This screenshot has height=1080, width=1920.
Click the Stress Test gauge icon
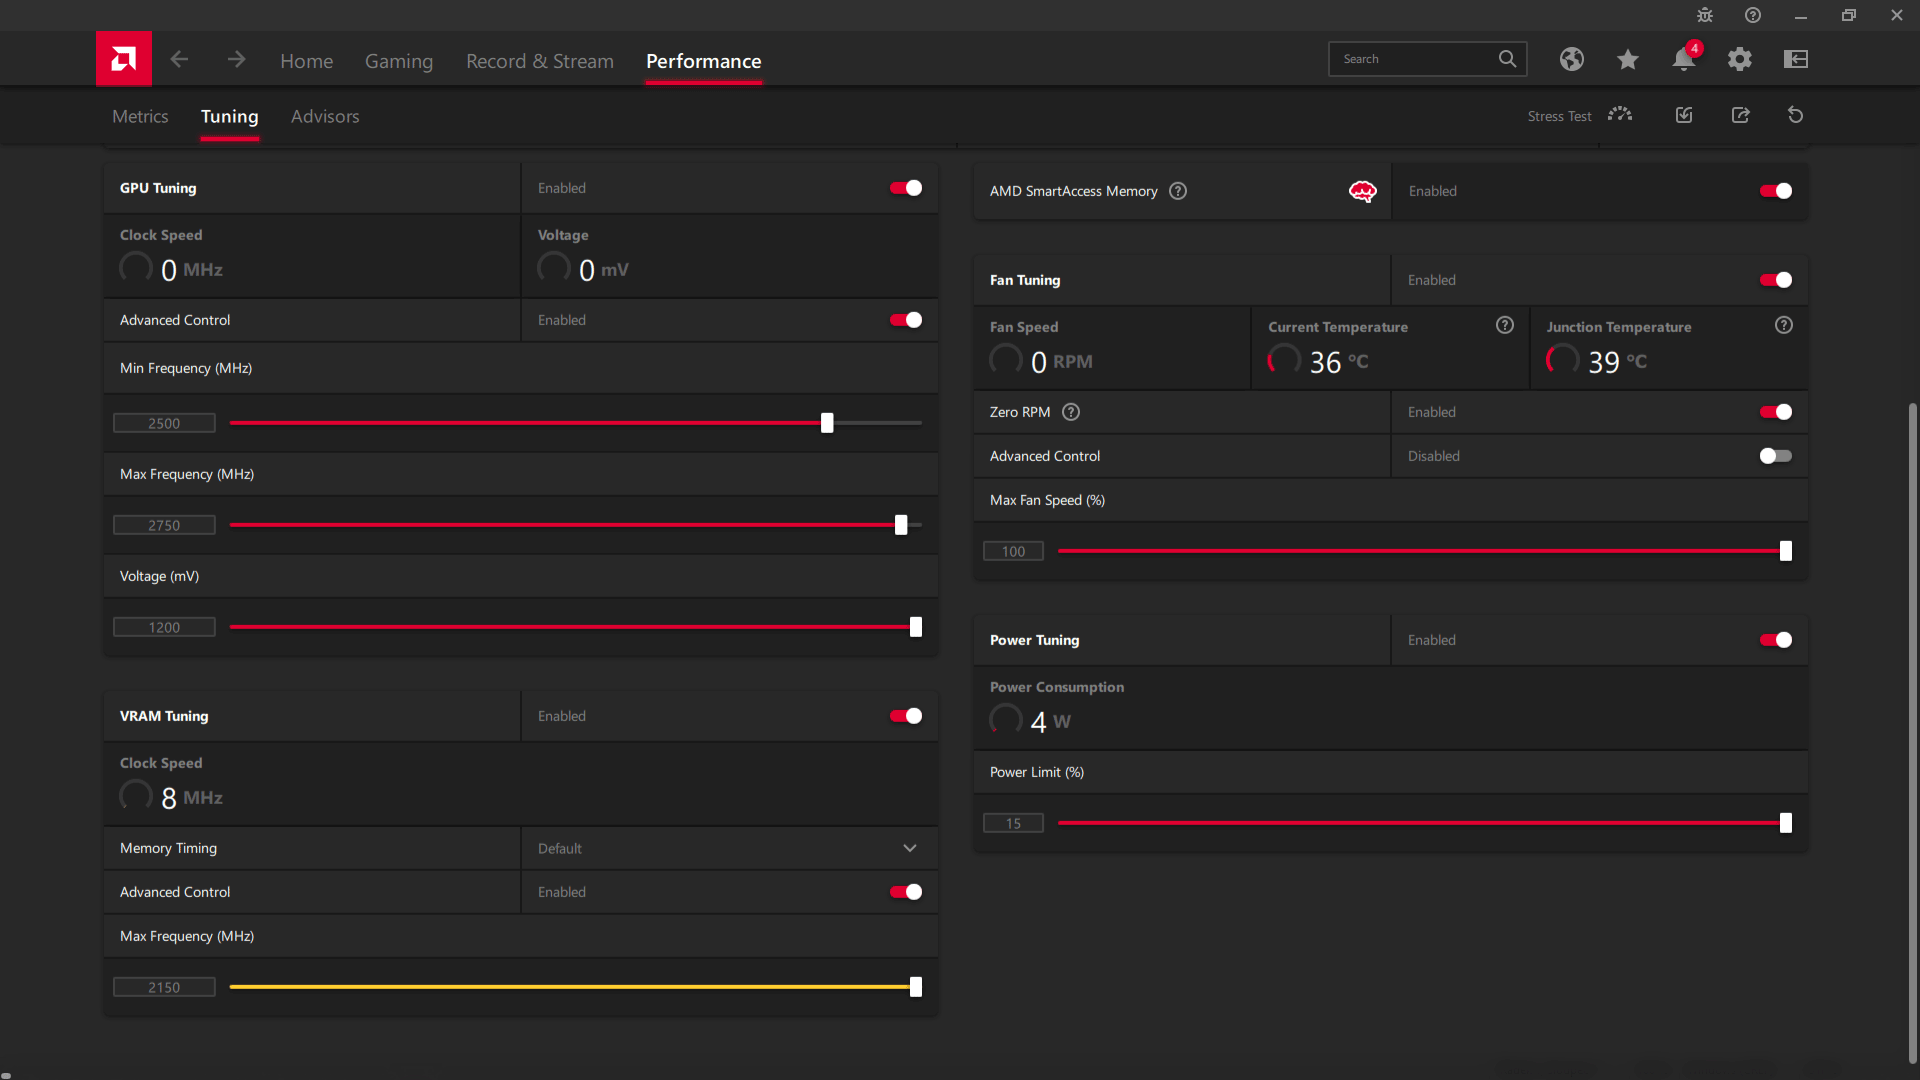pyautogui.click(x=1620, y=115)
